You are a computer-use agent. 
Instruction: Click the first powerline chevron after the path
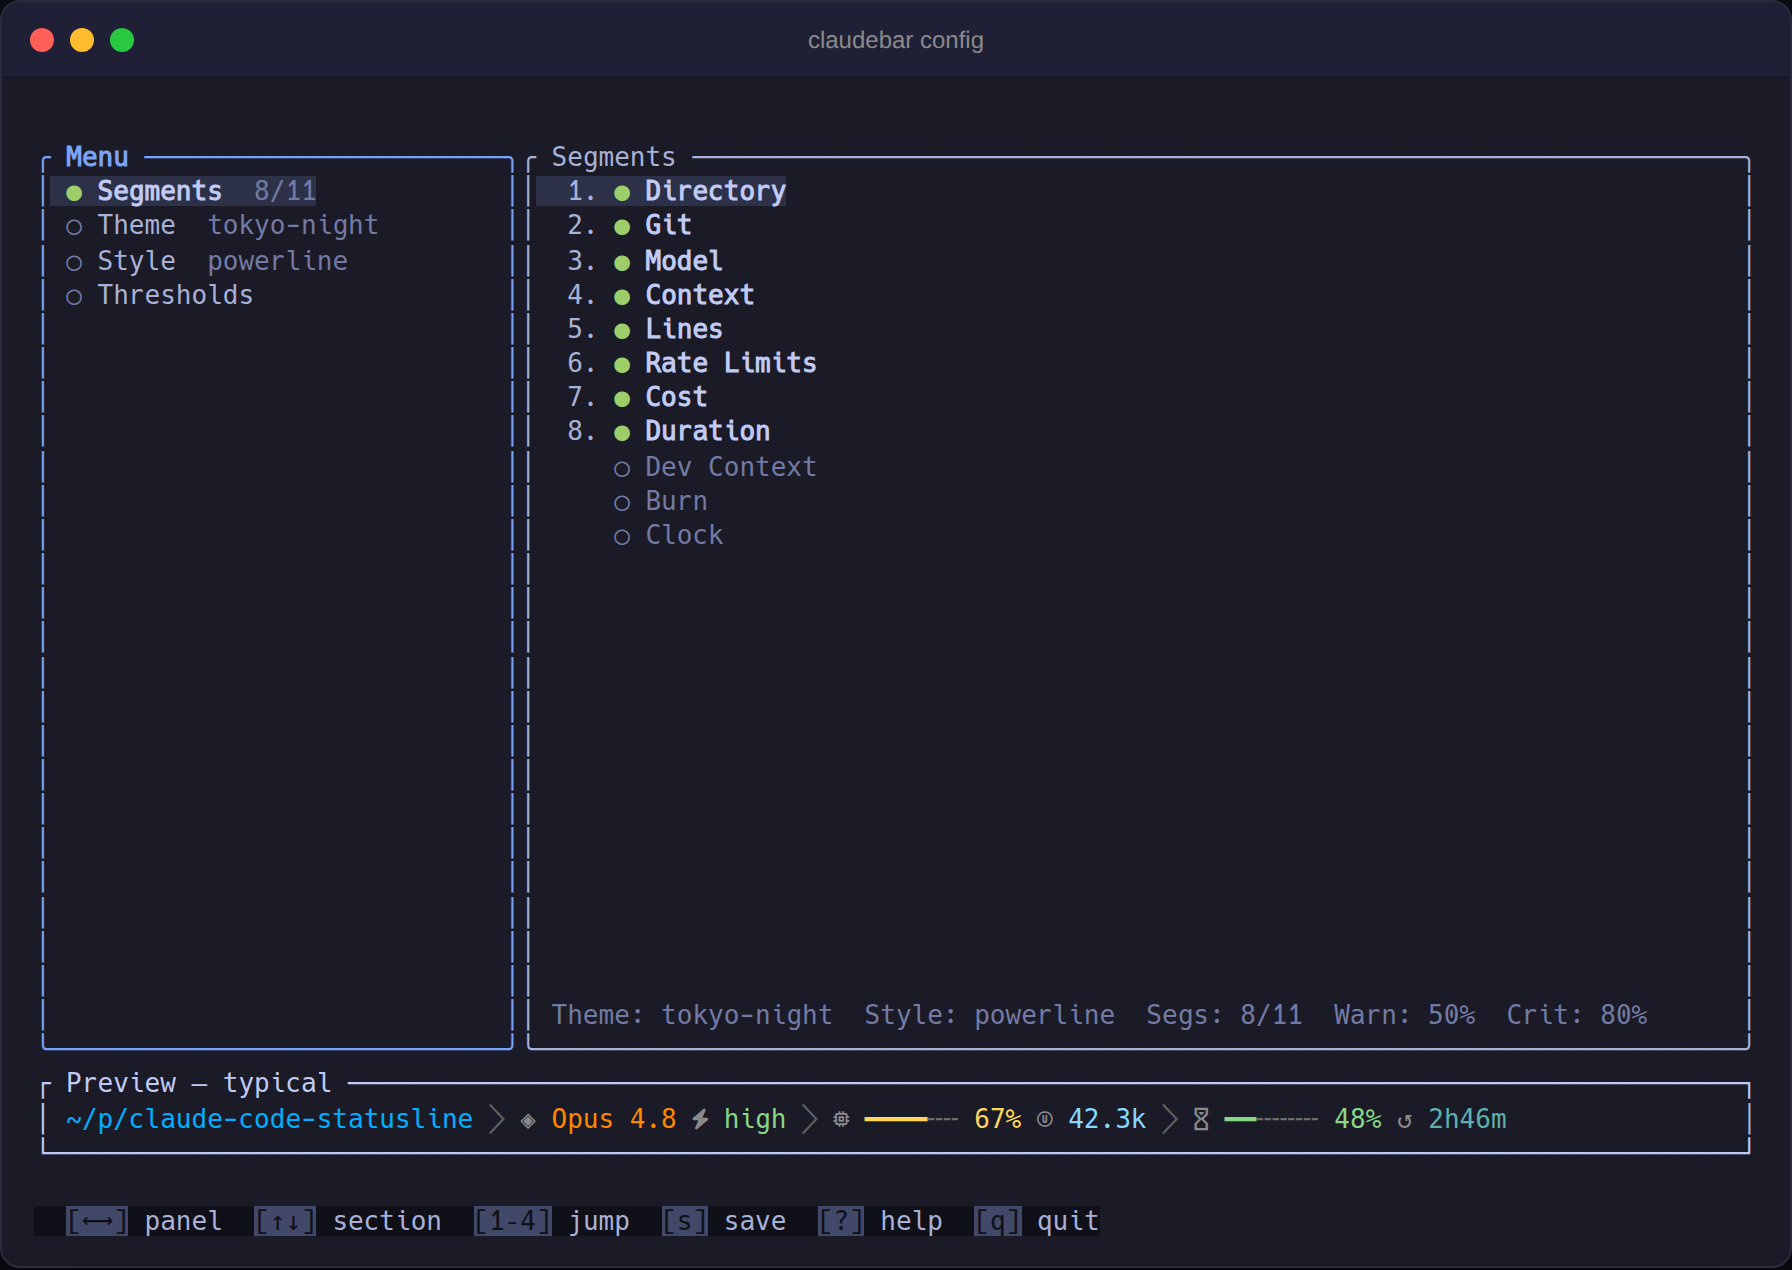tap(497, 1119)
